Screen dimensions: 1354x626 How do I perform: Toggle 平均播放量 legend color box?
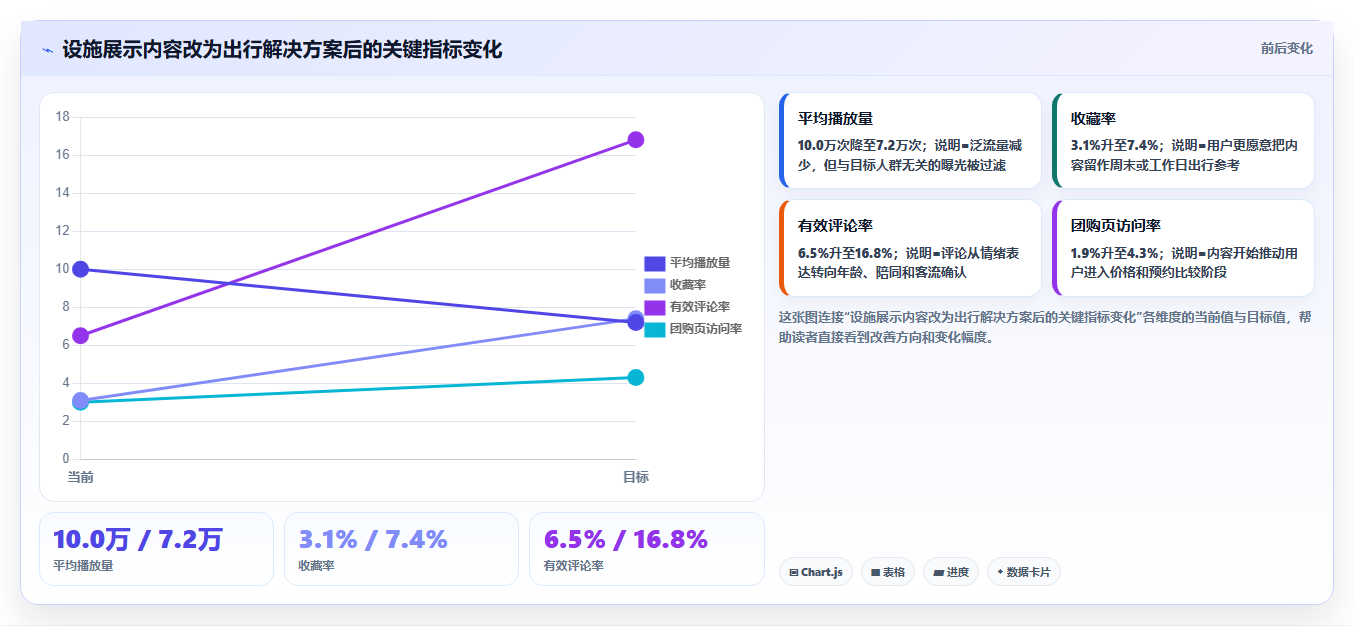point(654,263)
